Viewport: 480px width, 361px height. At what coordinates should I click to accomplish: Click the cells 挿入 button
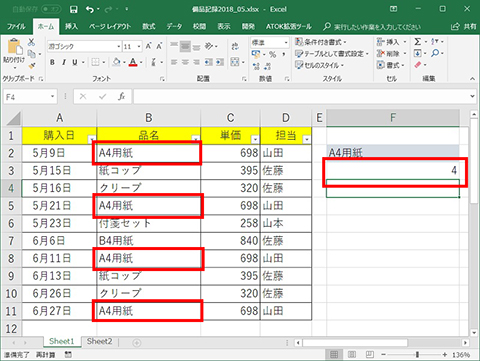coord(392,42)
